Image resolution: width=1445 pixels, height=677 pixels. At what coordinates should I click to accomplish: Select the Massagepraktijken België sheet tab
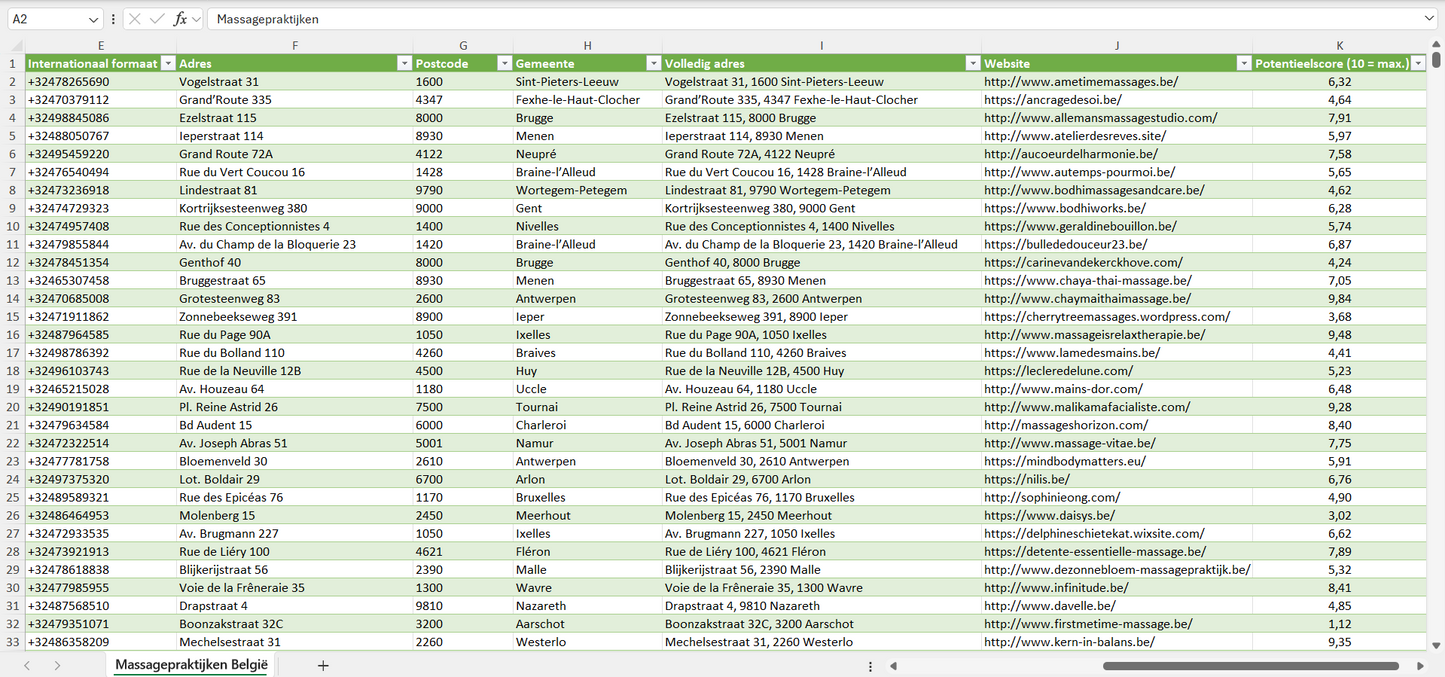[x=191, y=666]
